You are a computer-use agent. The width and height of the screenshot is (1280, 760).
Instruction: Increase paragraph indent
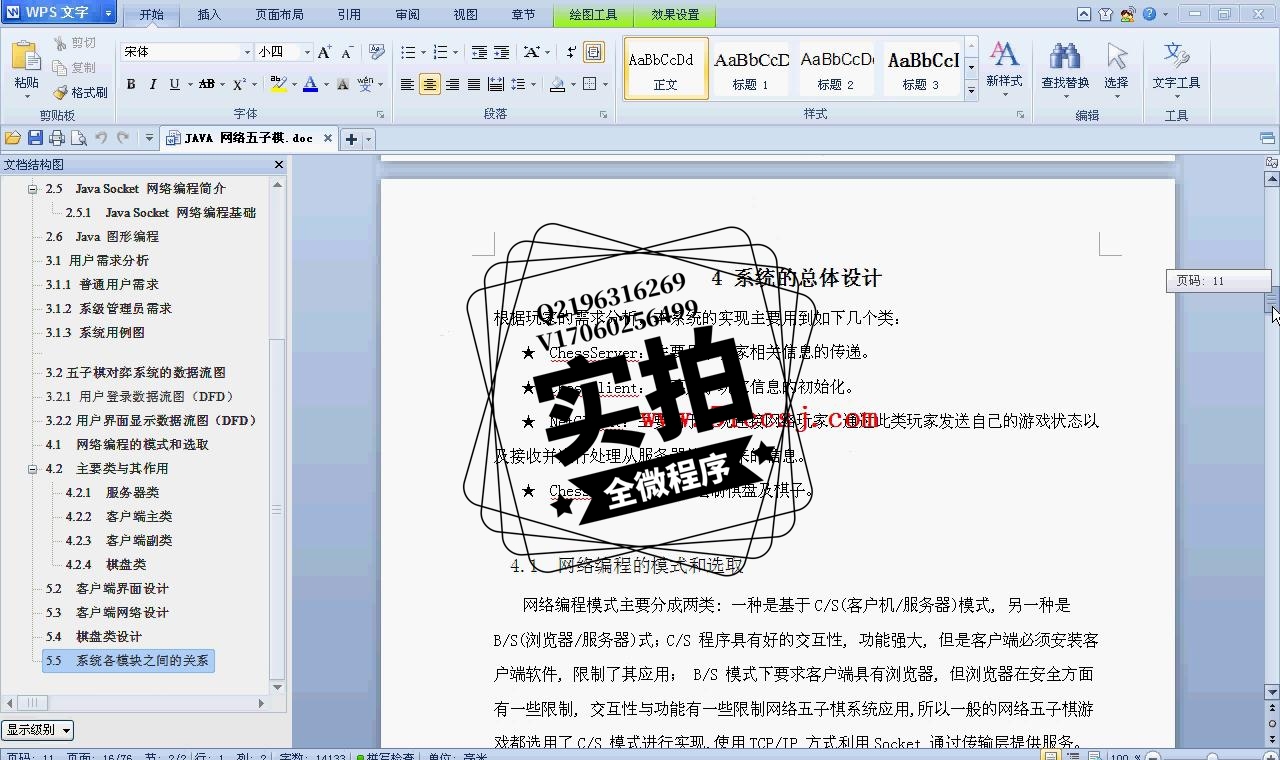[x=501, y=52]
